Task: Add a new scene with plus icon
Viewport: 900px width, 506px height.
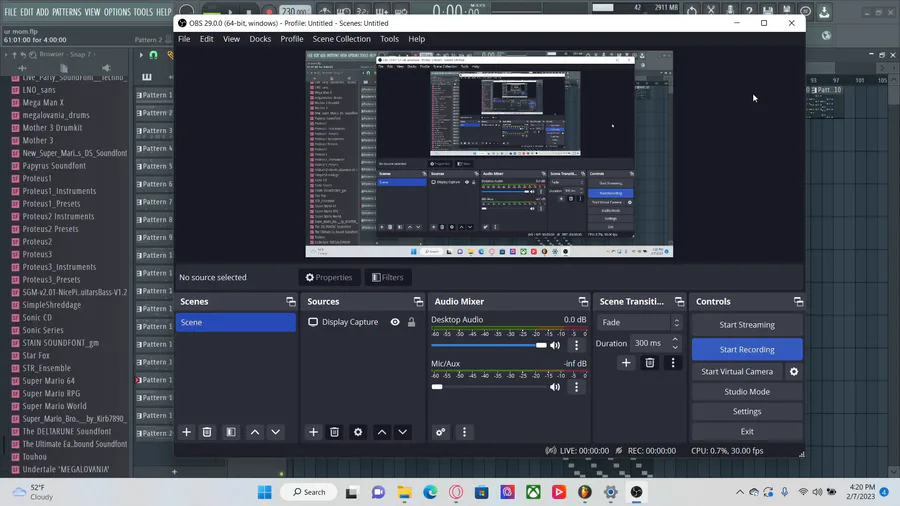Action: [x=187, y=432]
